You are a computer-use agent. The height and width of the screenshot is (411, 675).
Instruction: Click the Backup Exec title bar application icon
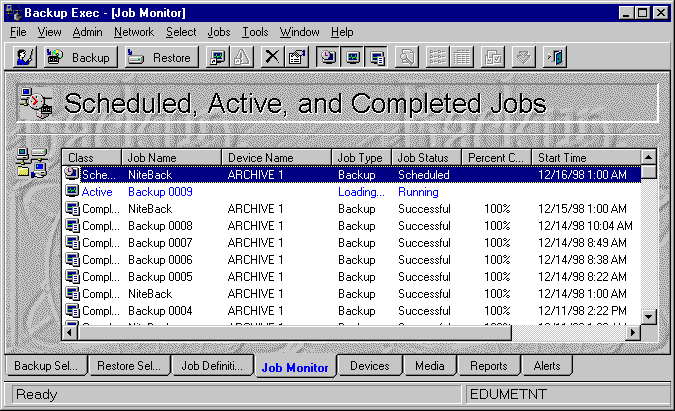coord(14,12)
